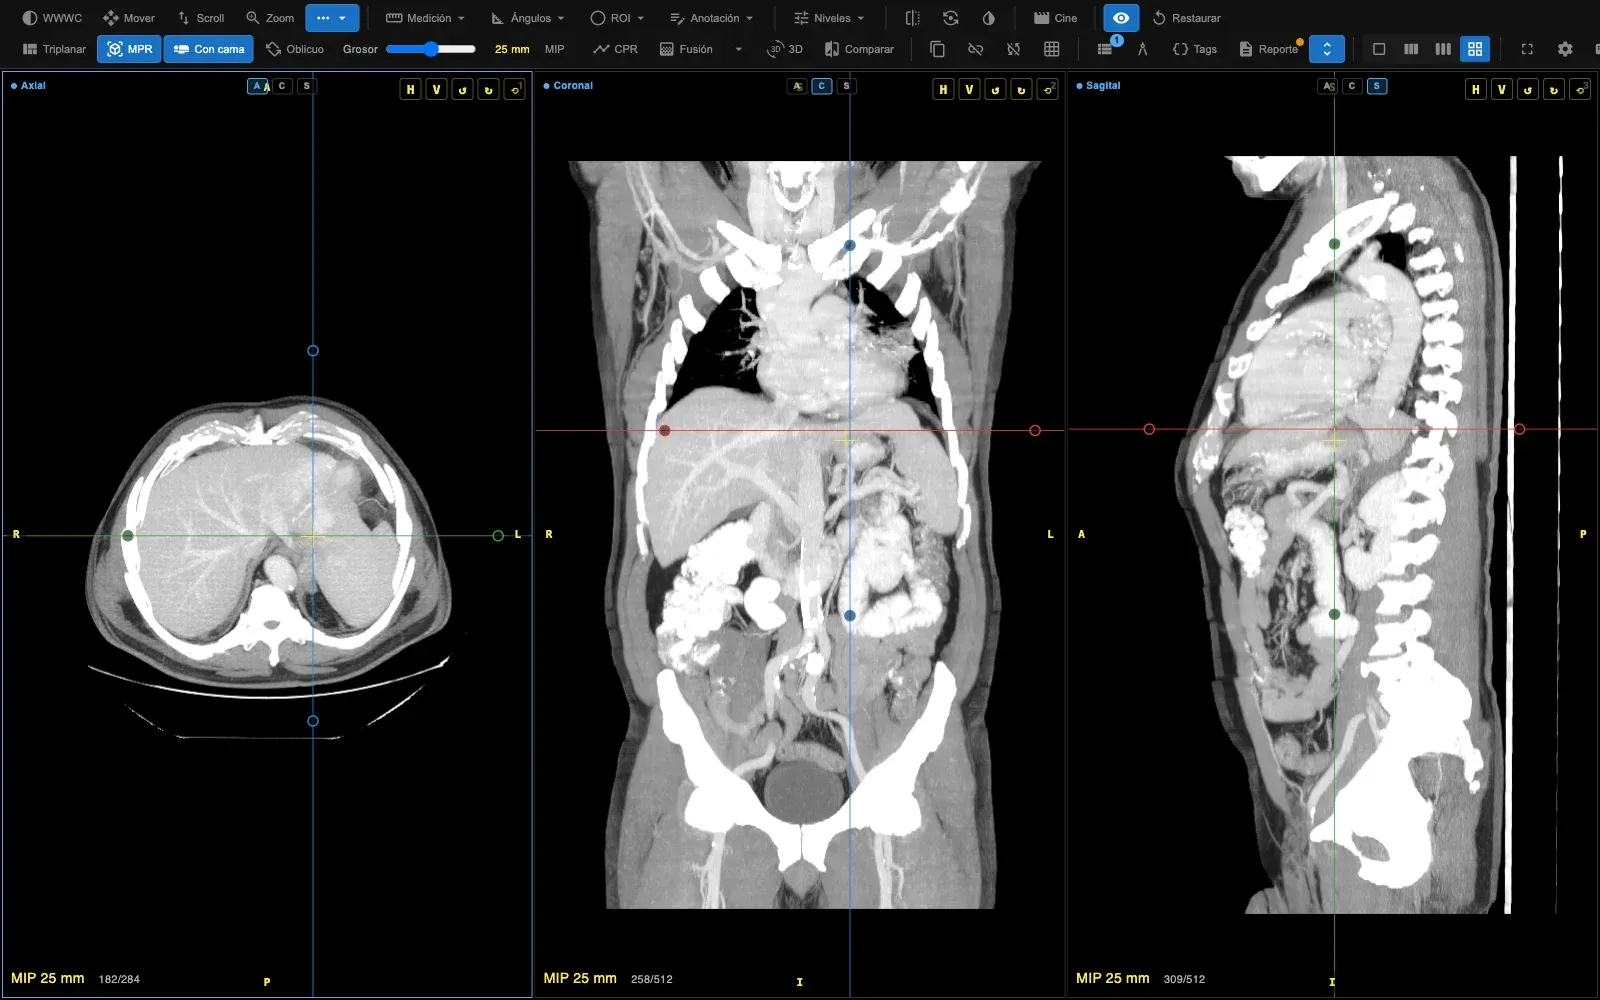Expand the dropdown arrow beside Fusión
1600x1000 pixels.
pos(739,49)
